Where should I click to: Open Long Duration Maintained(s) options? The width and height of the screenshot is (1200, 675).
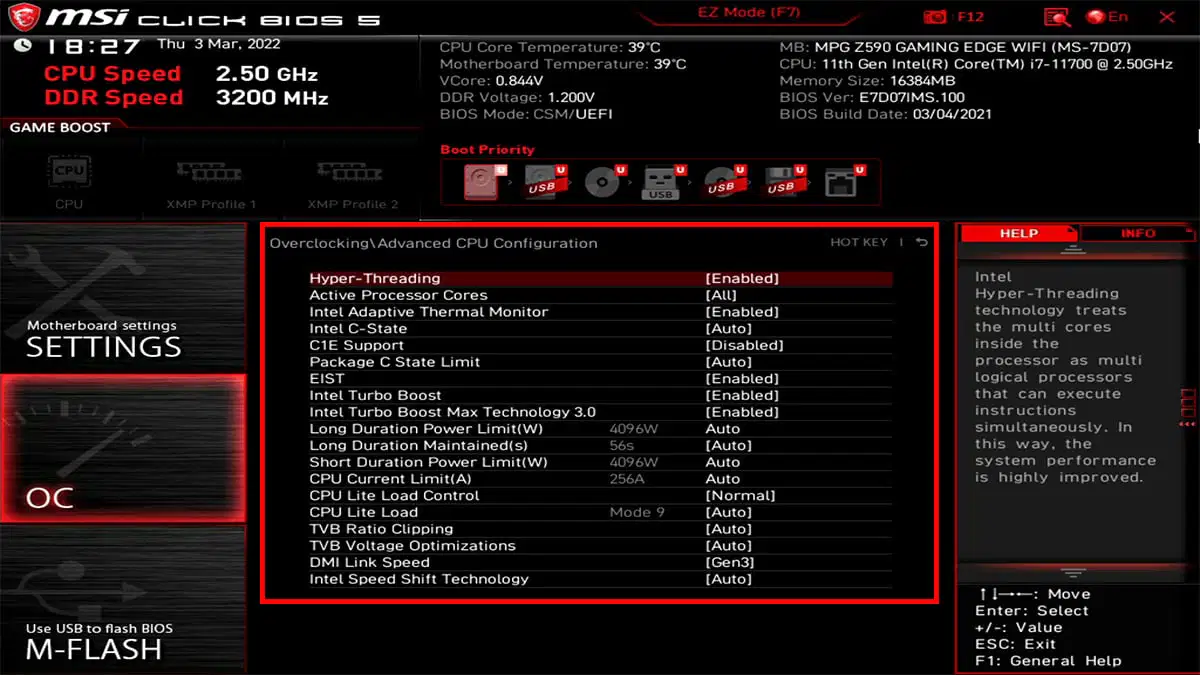pyautogui.click(x=600, y=445)
